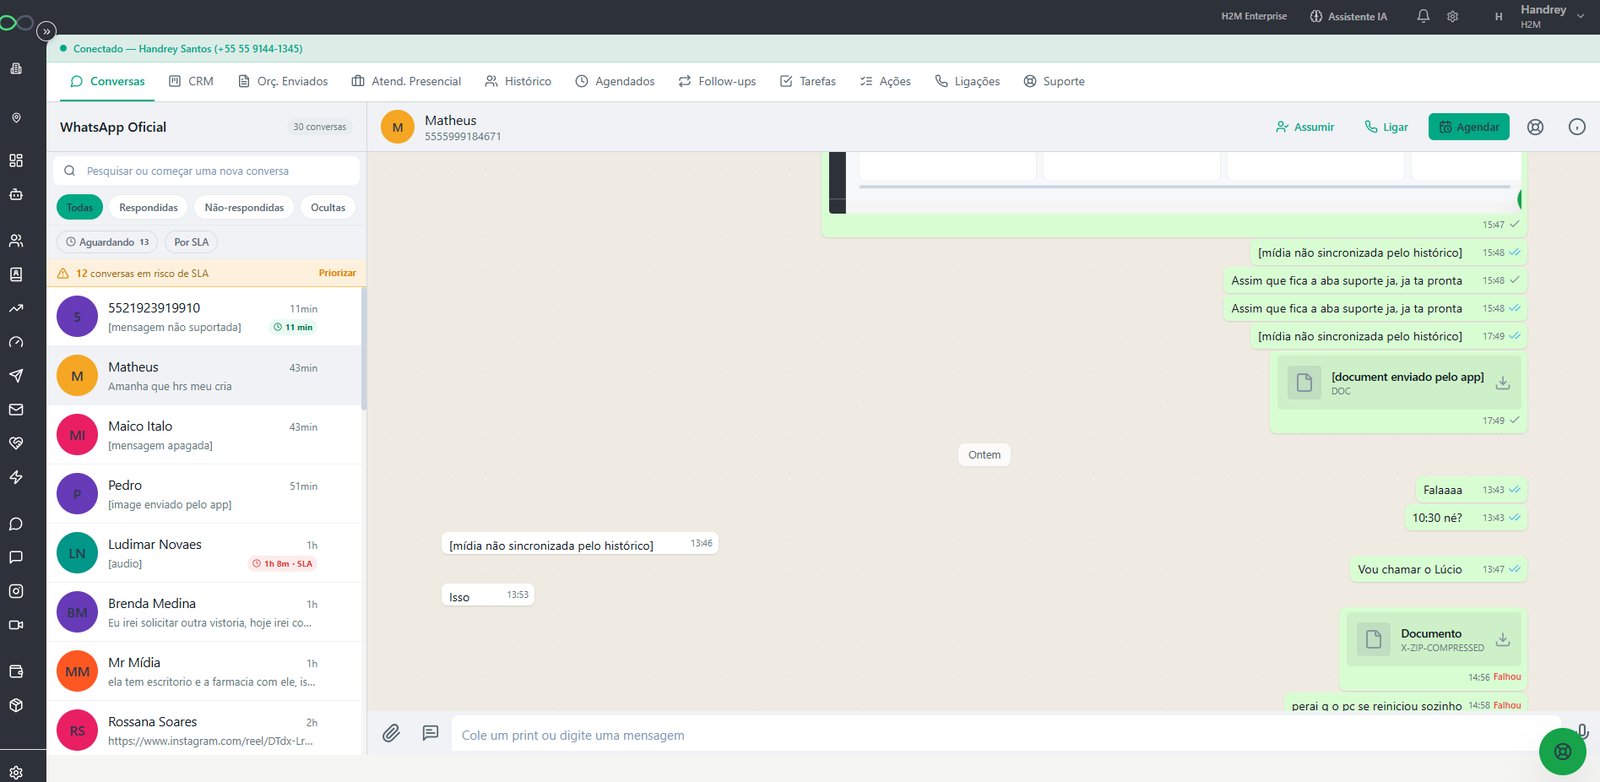Select the Respondidas filter chip

(148, 207)
